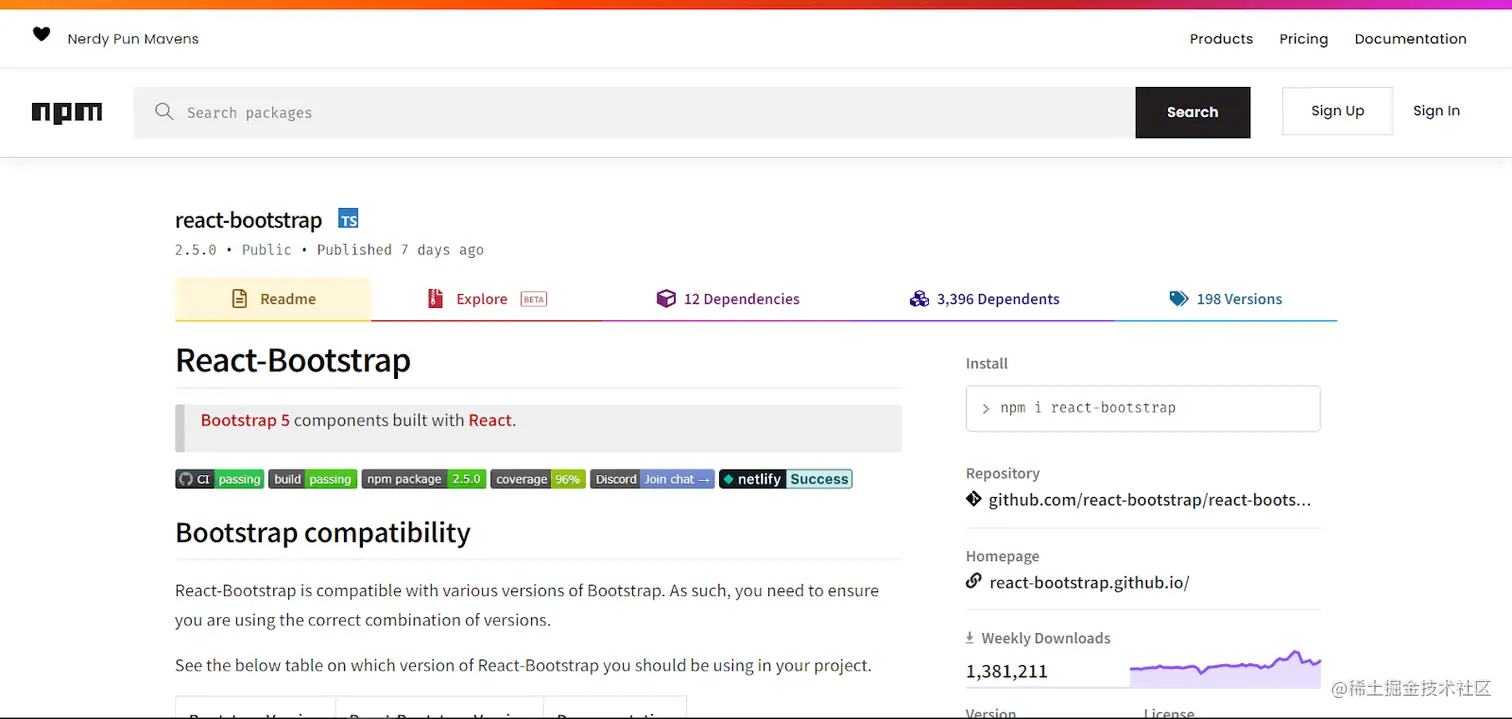This screenshot has height=719, width=1512.
Task: Open the CI passing badge
Action: (220, 479)
